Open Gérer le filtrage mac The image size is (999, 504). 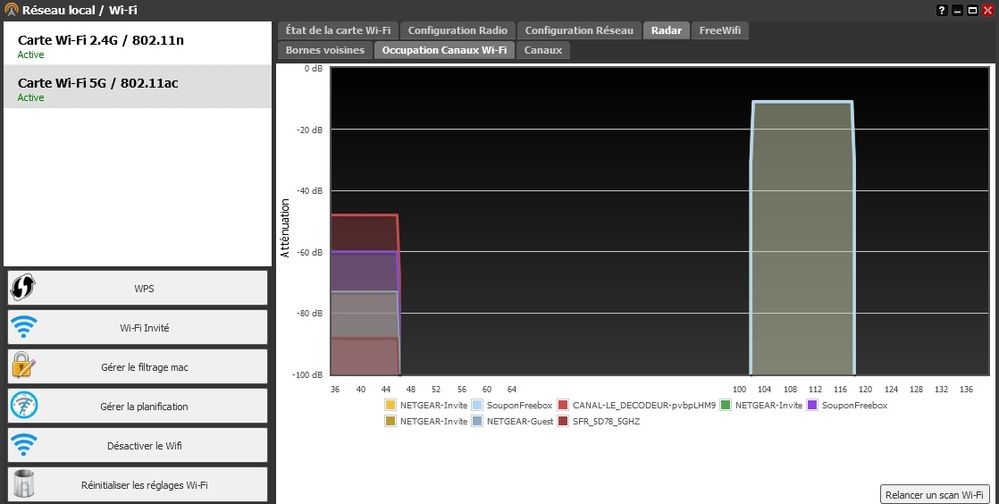click(x=138, y=367)
